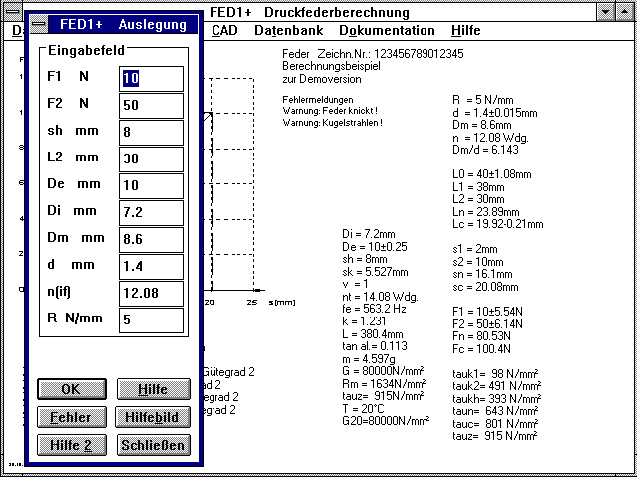
Task: Click the 'n = 12.08 Wdg.' result
Action: click(x=490, y=138)
